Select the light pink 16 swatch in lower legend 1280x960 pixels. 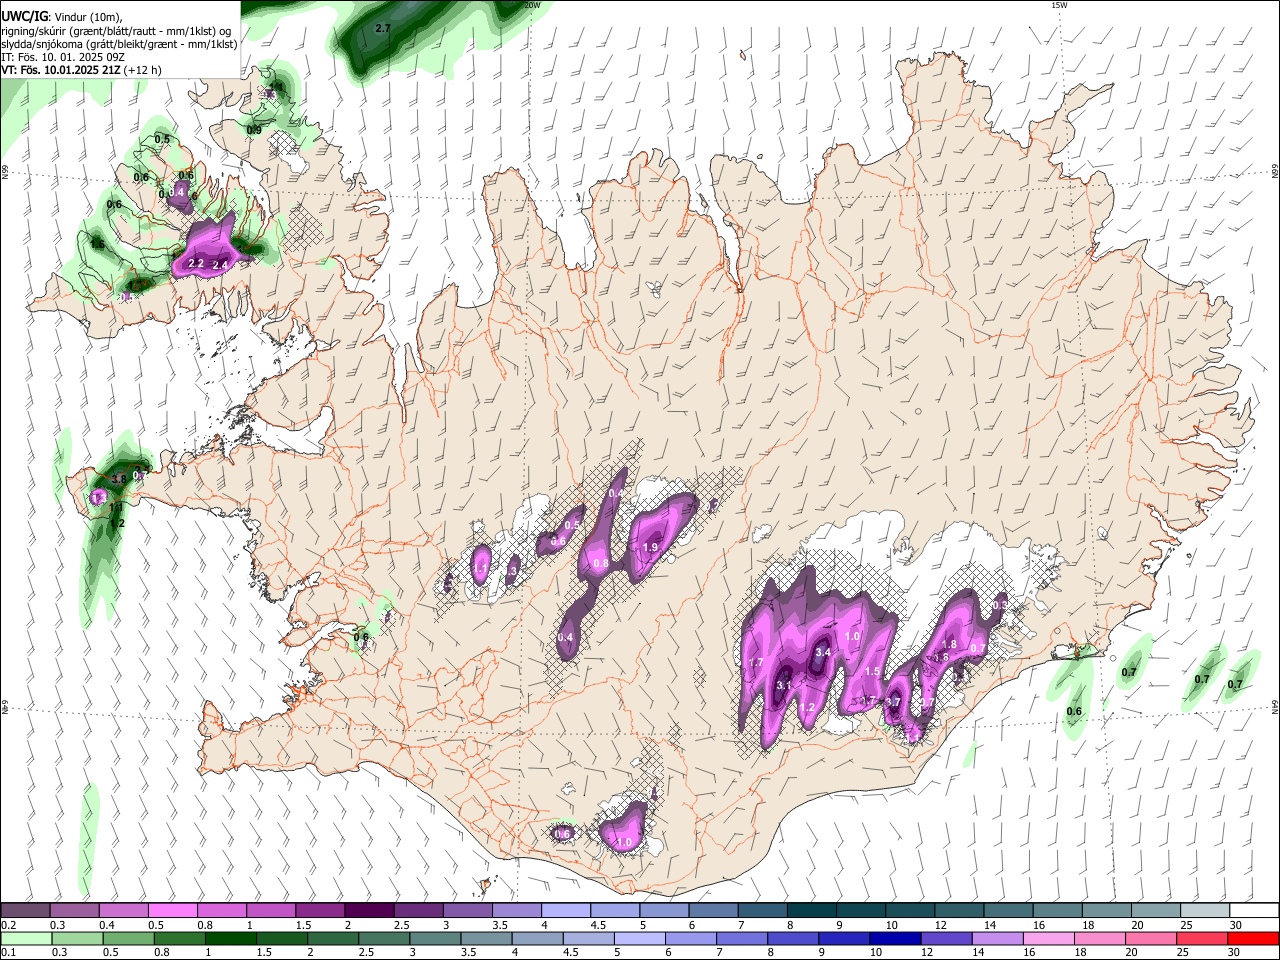click(1051, 938)
